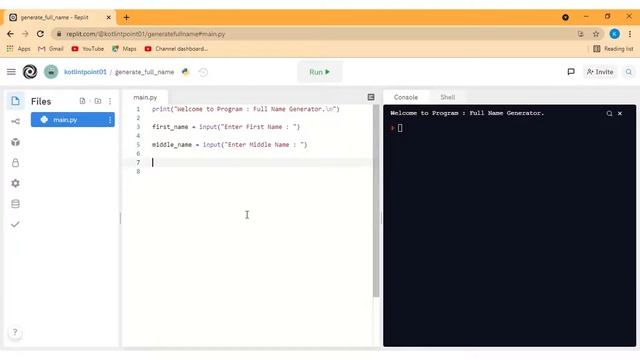Open the Database sidebar icon
The width and height of the screenshot is (640, 360).
[15, 204]
